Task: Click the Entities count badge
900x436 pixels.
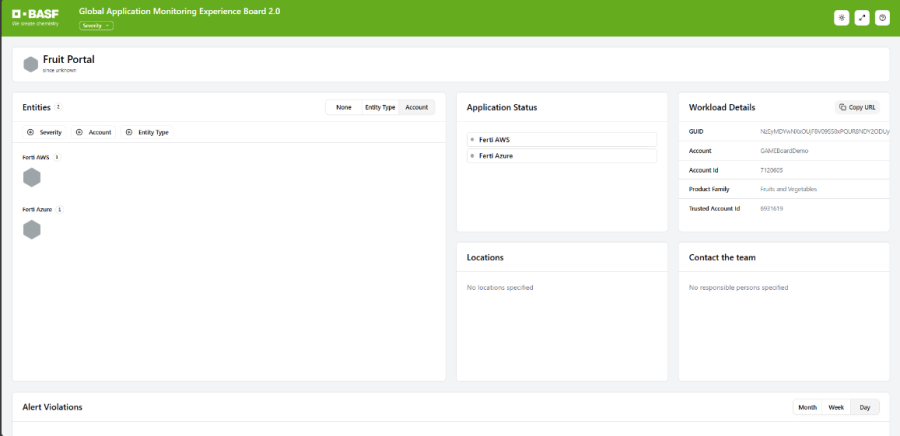Action: tap(58, 107)
